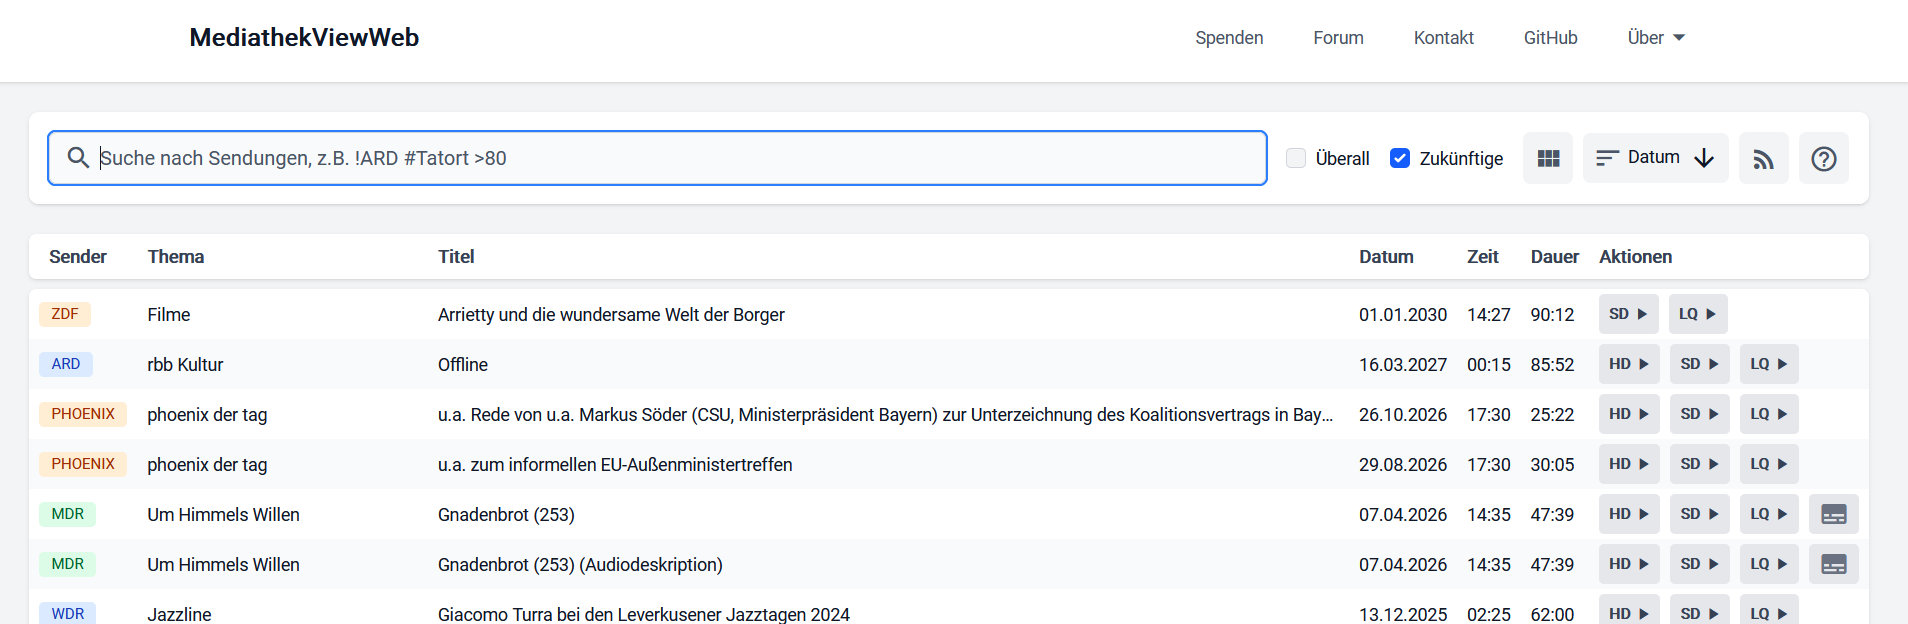Select the ARD sender badge
Screen dimensions: 1908x624
(x=66, y=364)
